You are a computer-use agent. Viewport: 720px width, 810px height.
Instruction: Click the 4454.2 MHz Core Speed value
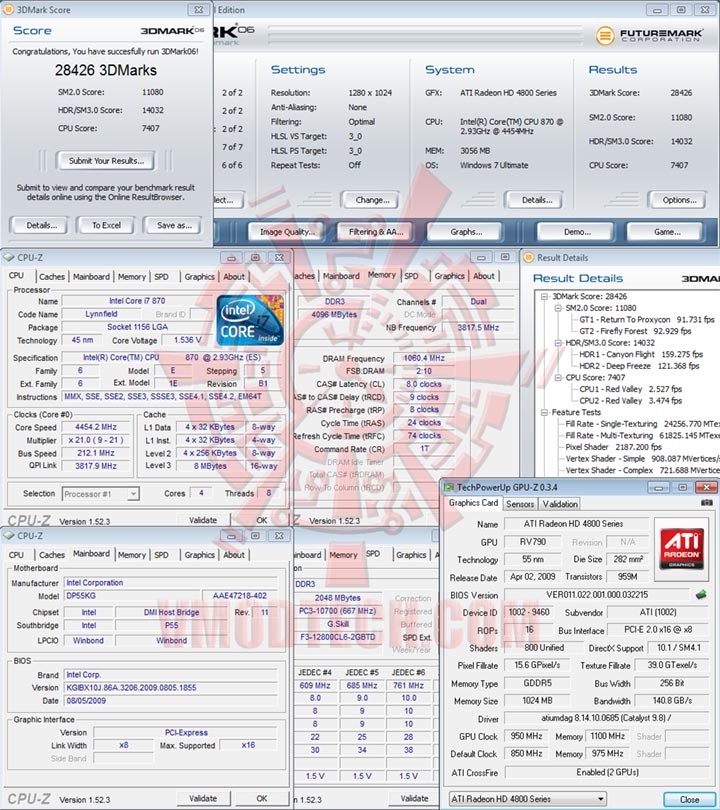pyautogui.click(x=96, y=427)
